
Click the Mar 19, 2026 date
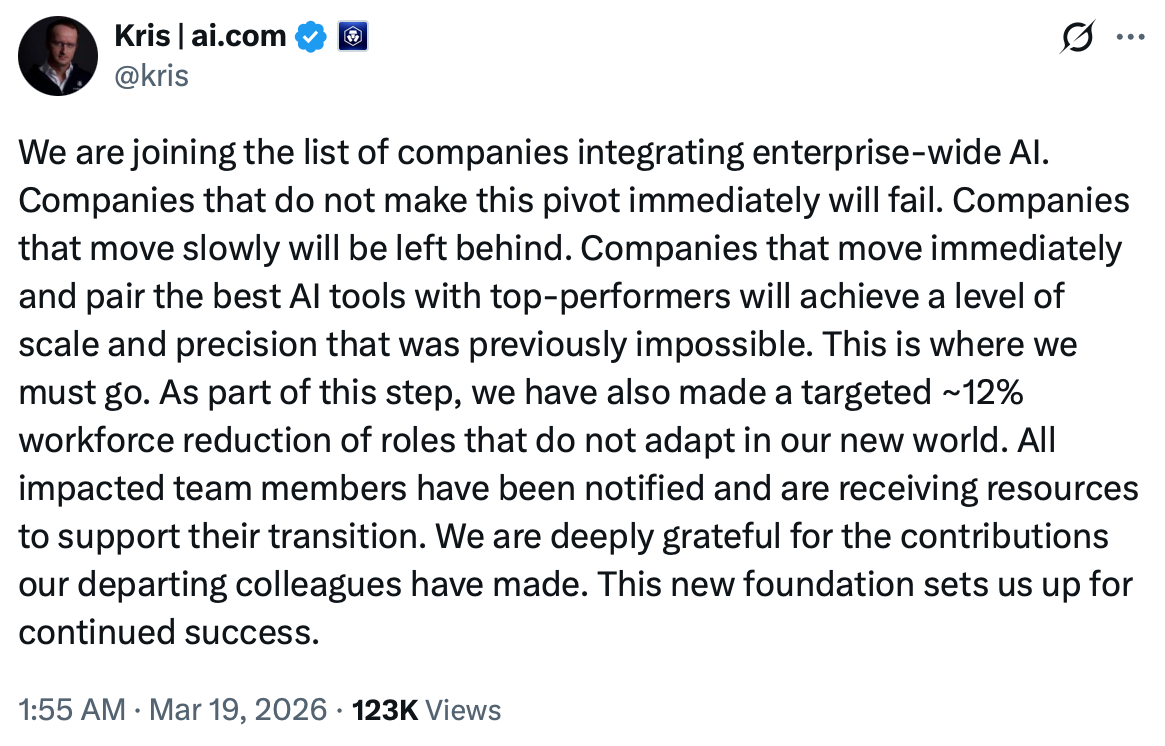tap(238, 710)
